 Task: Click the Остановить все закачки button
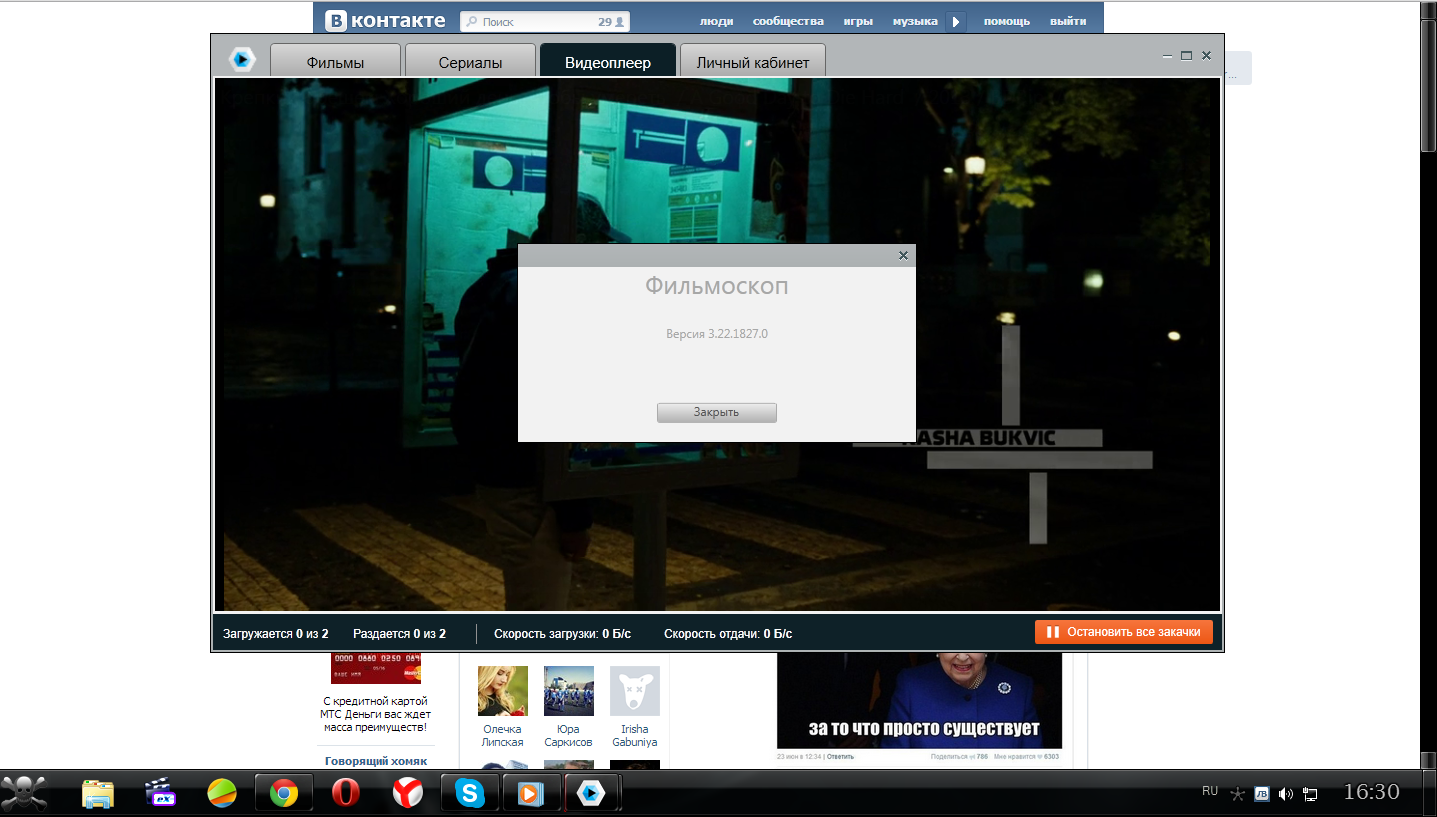click(x=1124, y=632)
